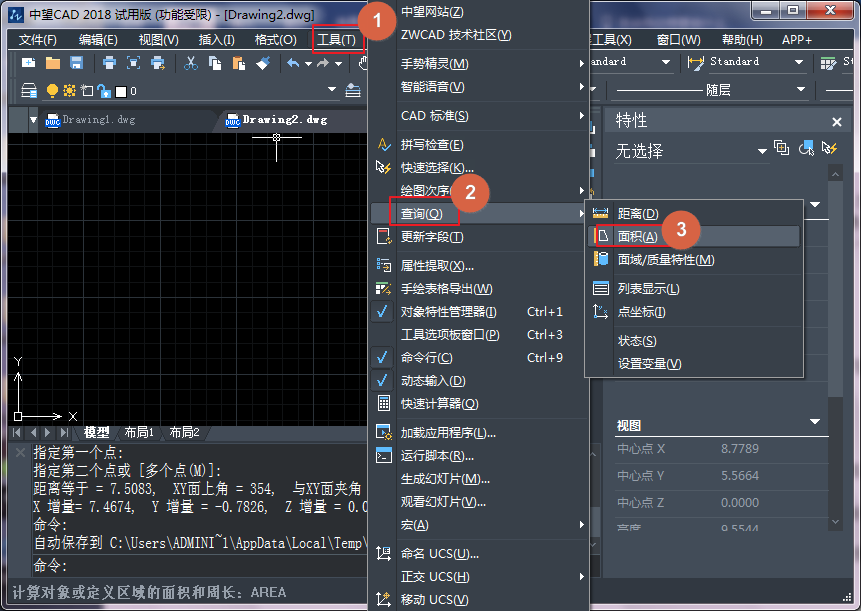The image size is (861, 611).
Task: Click the Save toolbar icon
Action: [76, 62]
